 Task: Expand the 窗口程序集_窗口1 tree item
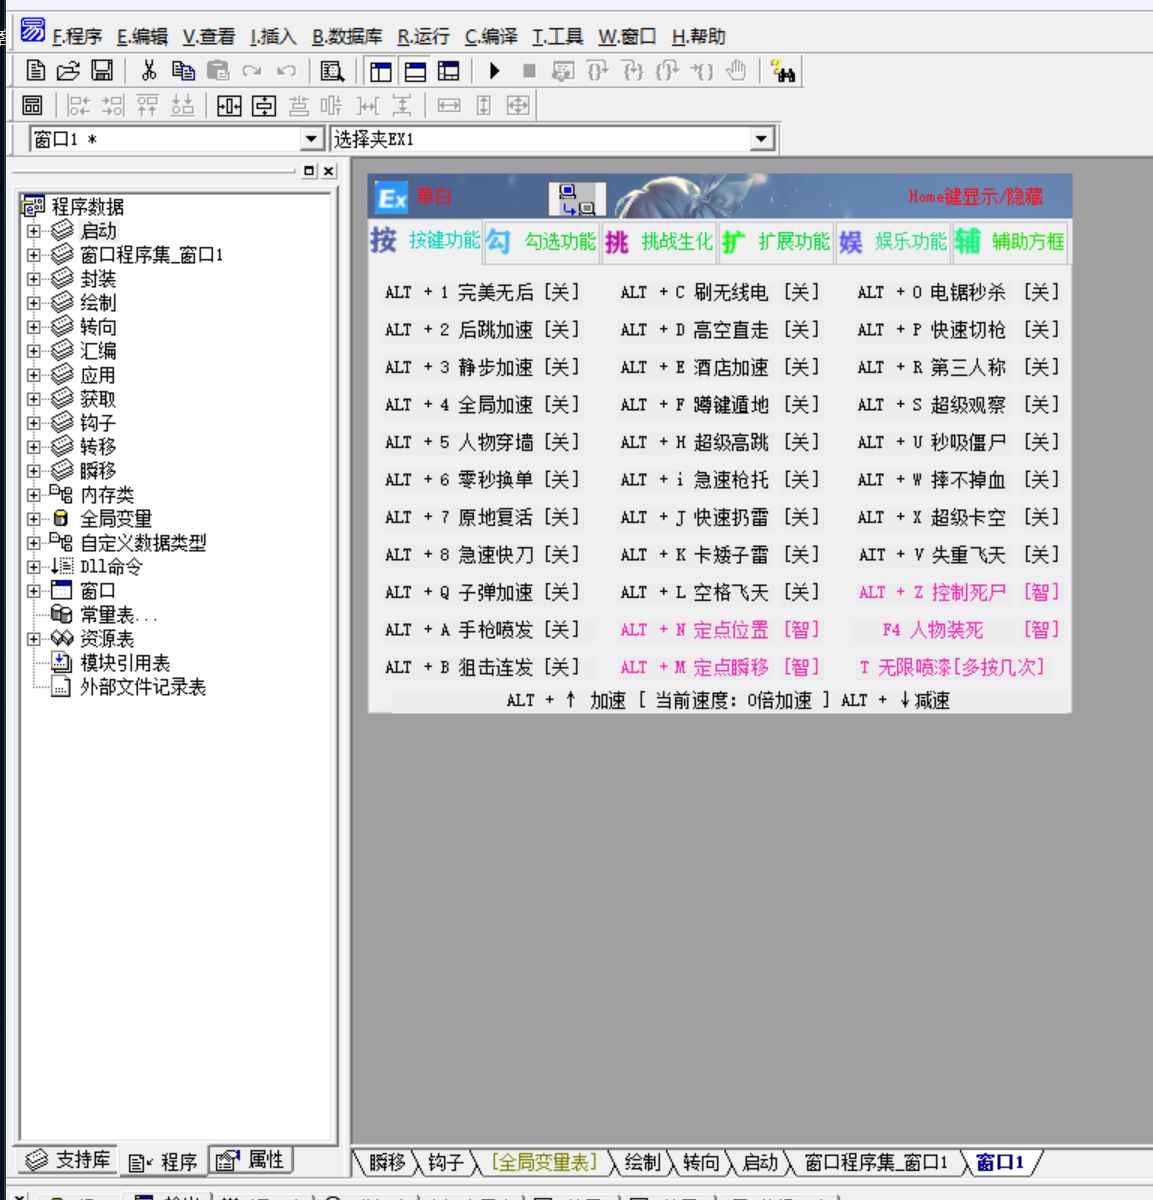point(33,255)
